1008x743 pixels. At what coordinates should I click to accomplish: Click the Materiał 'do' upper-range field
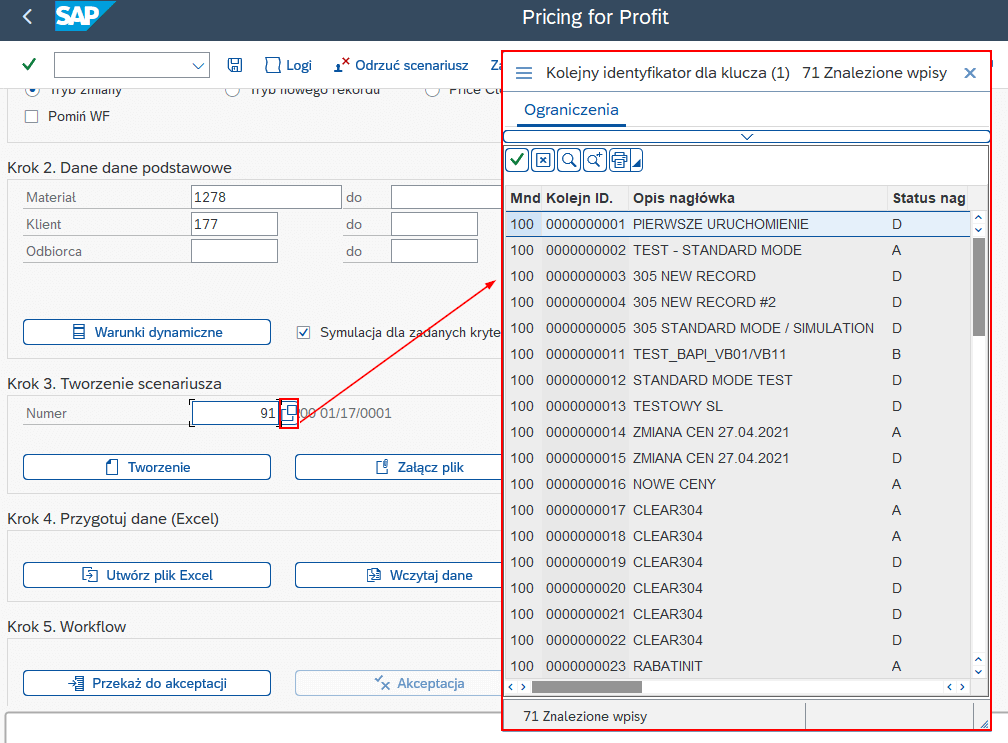[x=446, y=197]
